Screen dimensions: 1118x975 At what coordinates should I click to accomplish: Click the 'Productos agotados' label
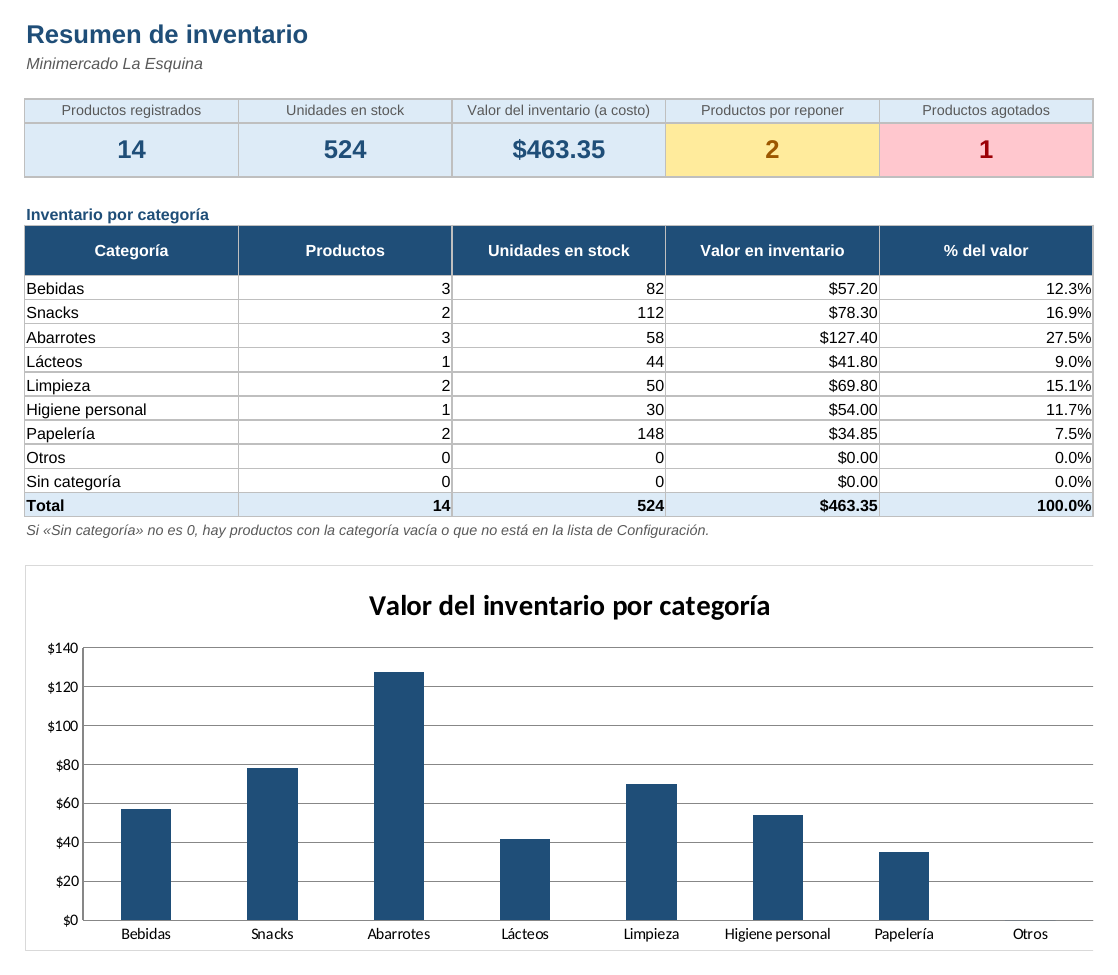[986, 111]
